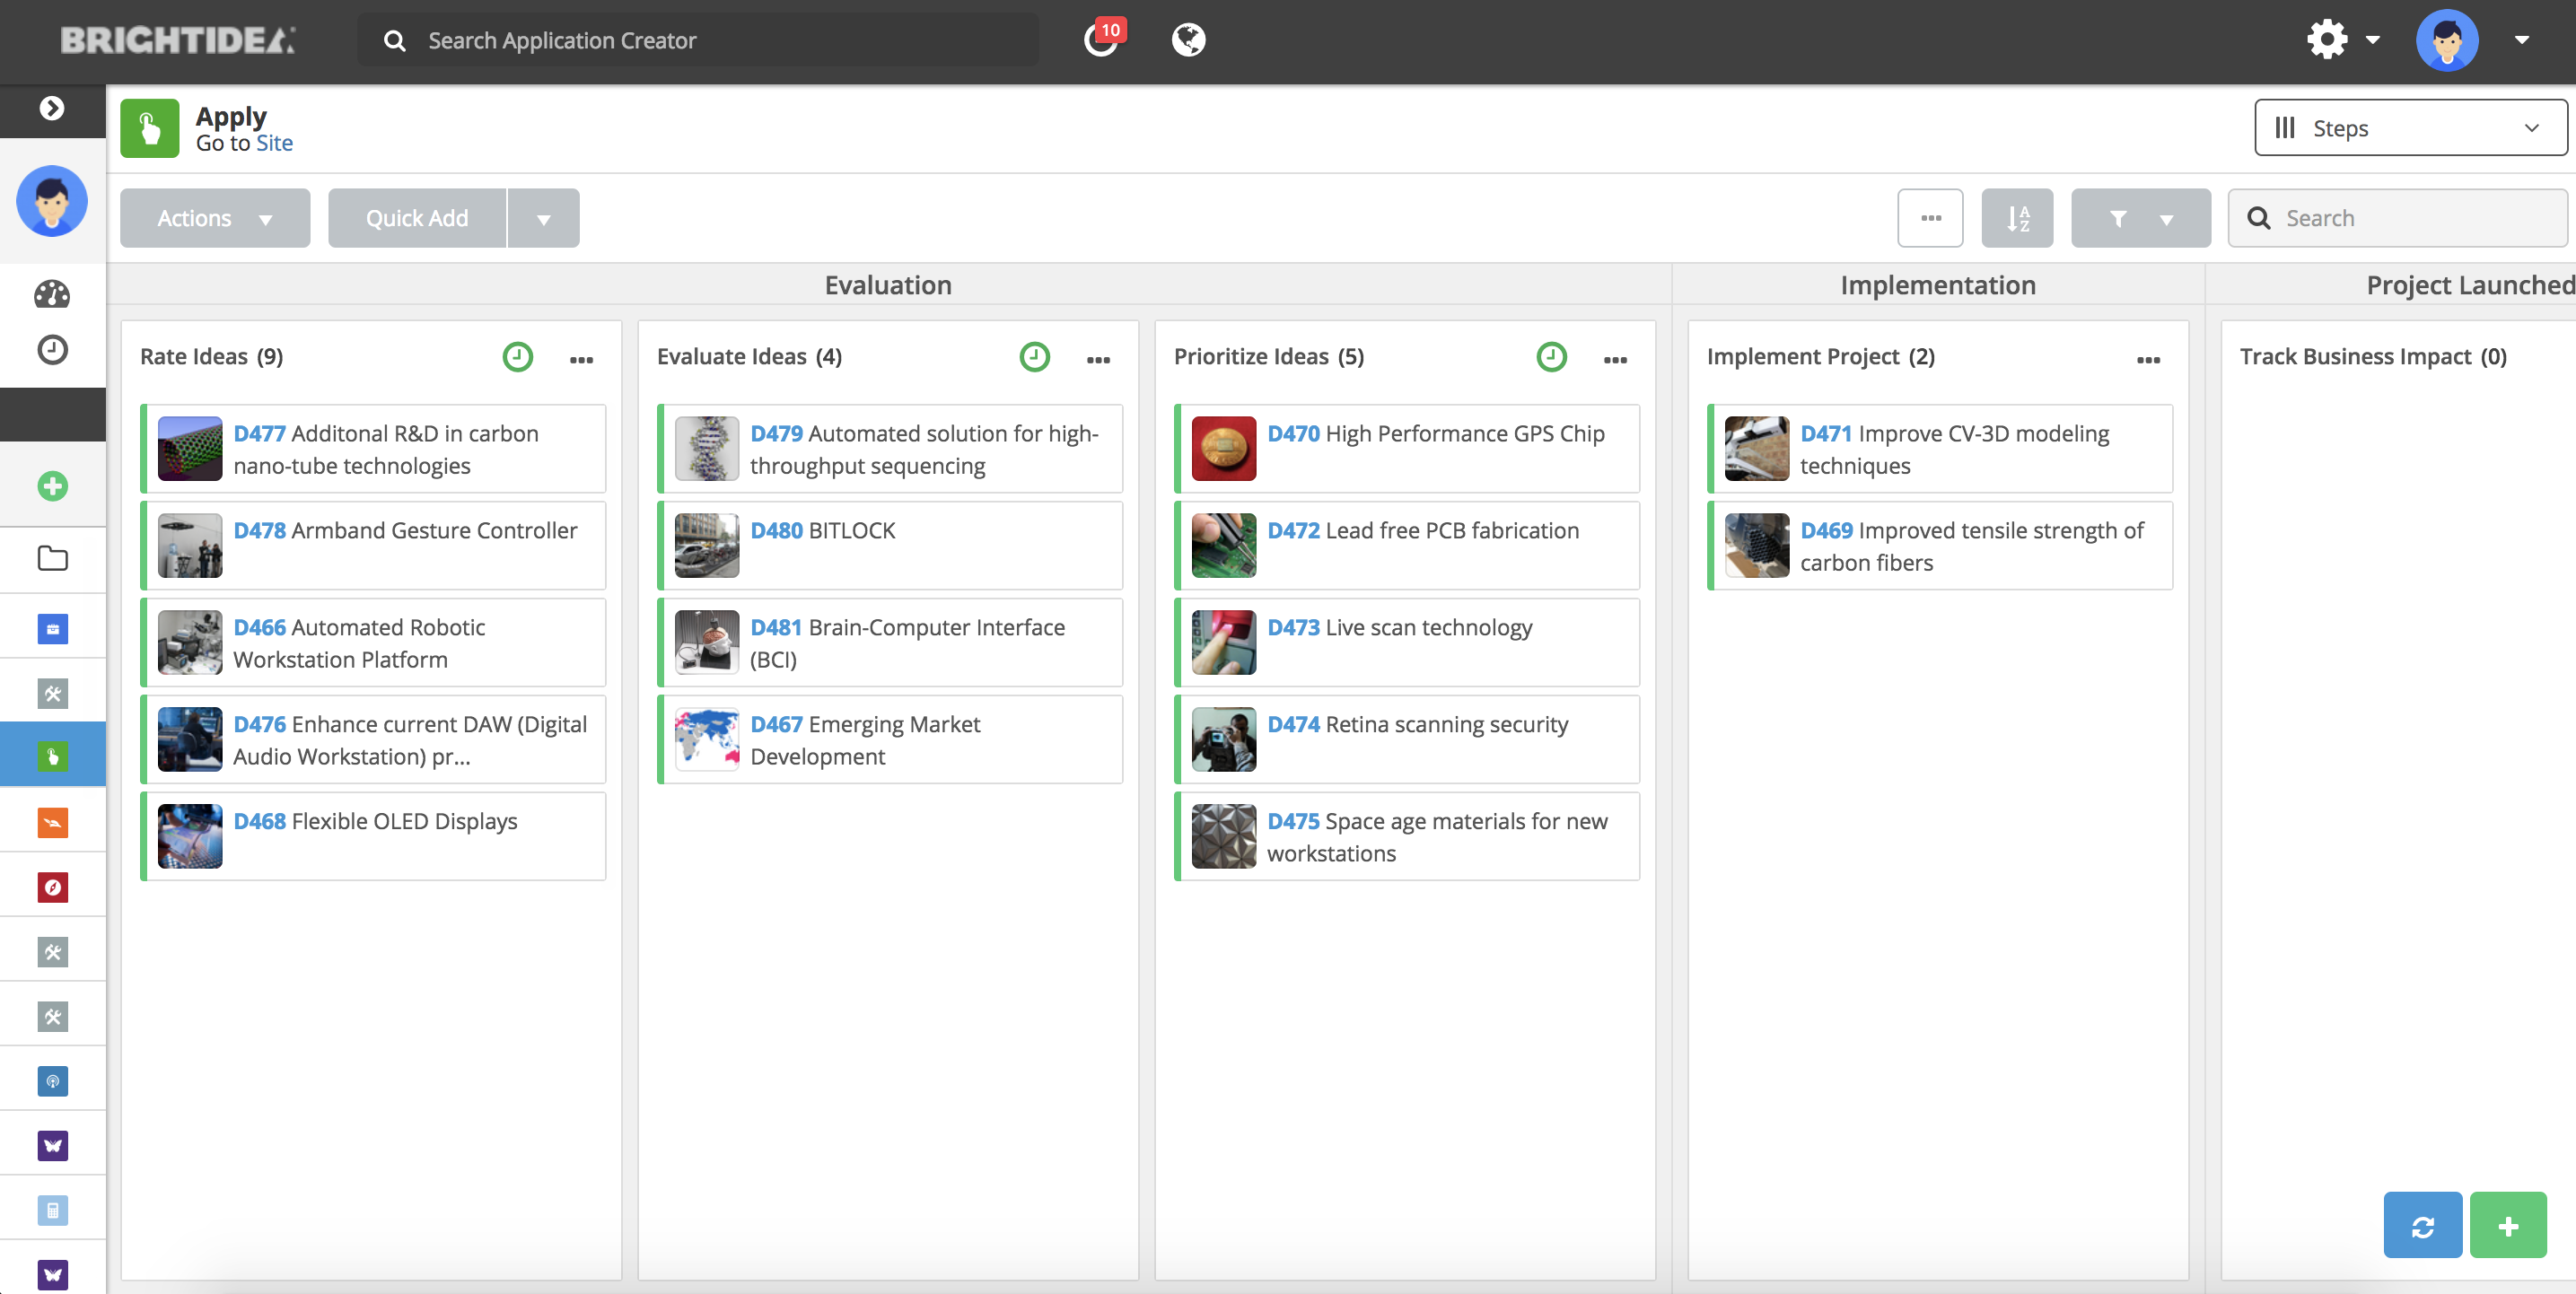Open idea D471 Improve CV-3D modeling techniques
2576x1294 pixels.
1941,448
